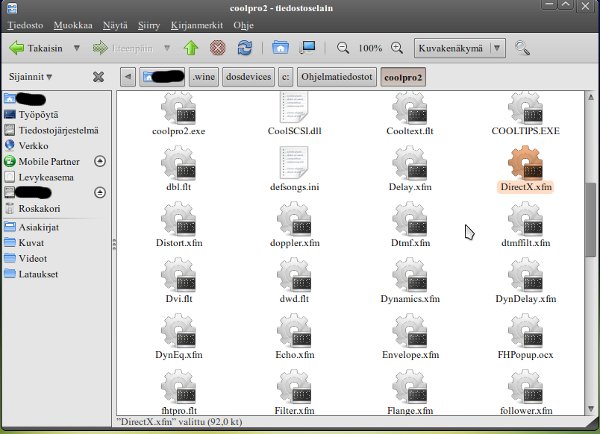600x434 pixels.
Task: Open the Takaisin history dropdown arrow
Action: tap(77, 48)
